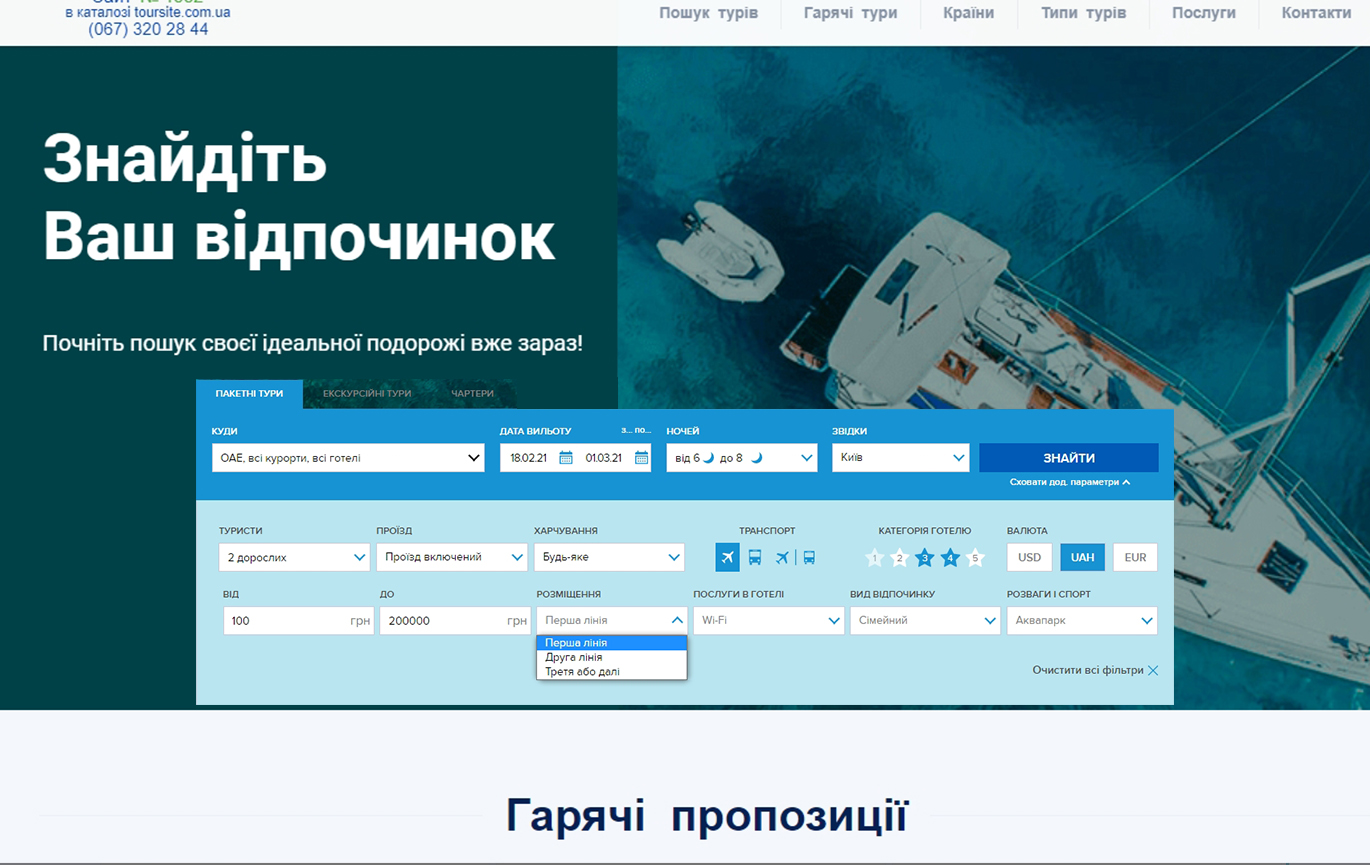Open the Розваги і спорт dropdown
This screenshot has height=865, width=1370.
click(1082, 620)
